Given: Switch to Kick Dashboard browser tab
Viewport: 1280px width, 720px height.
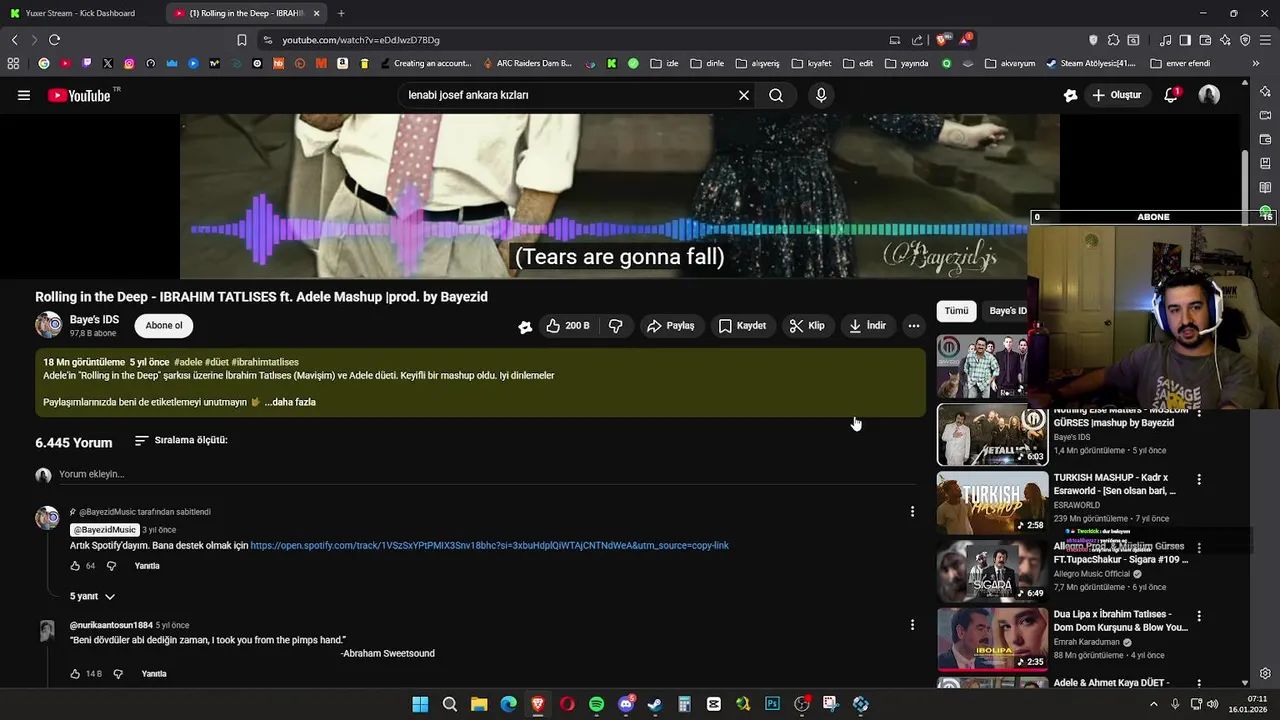Looking at the screenshot, I should 82,13.
